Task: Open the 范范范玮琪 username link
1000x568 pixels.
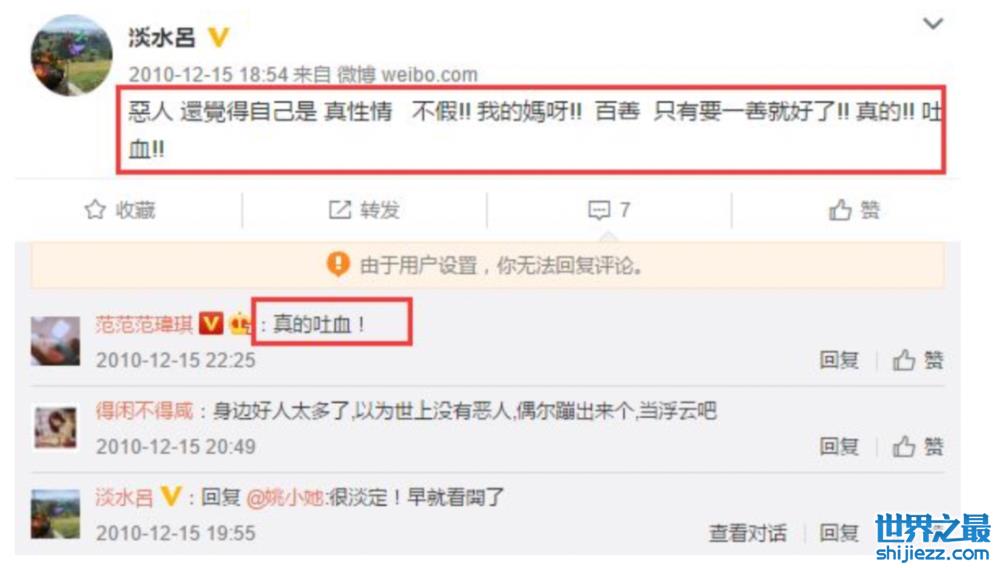Action: [144, 324]
